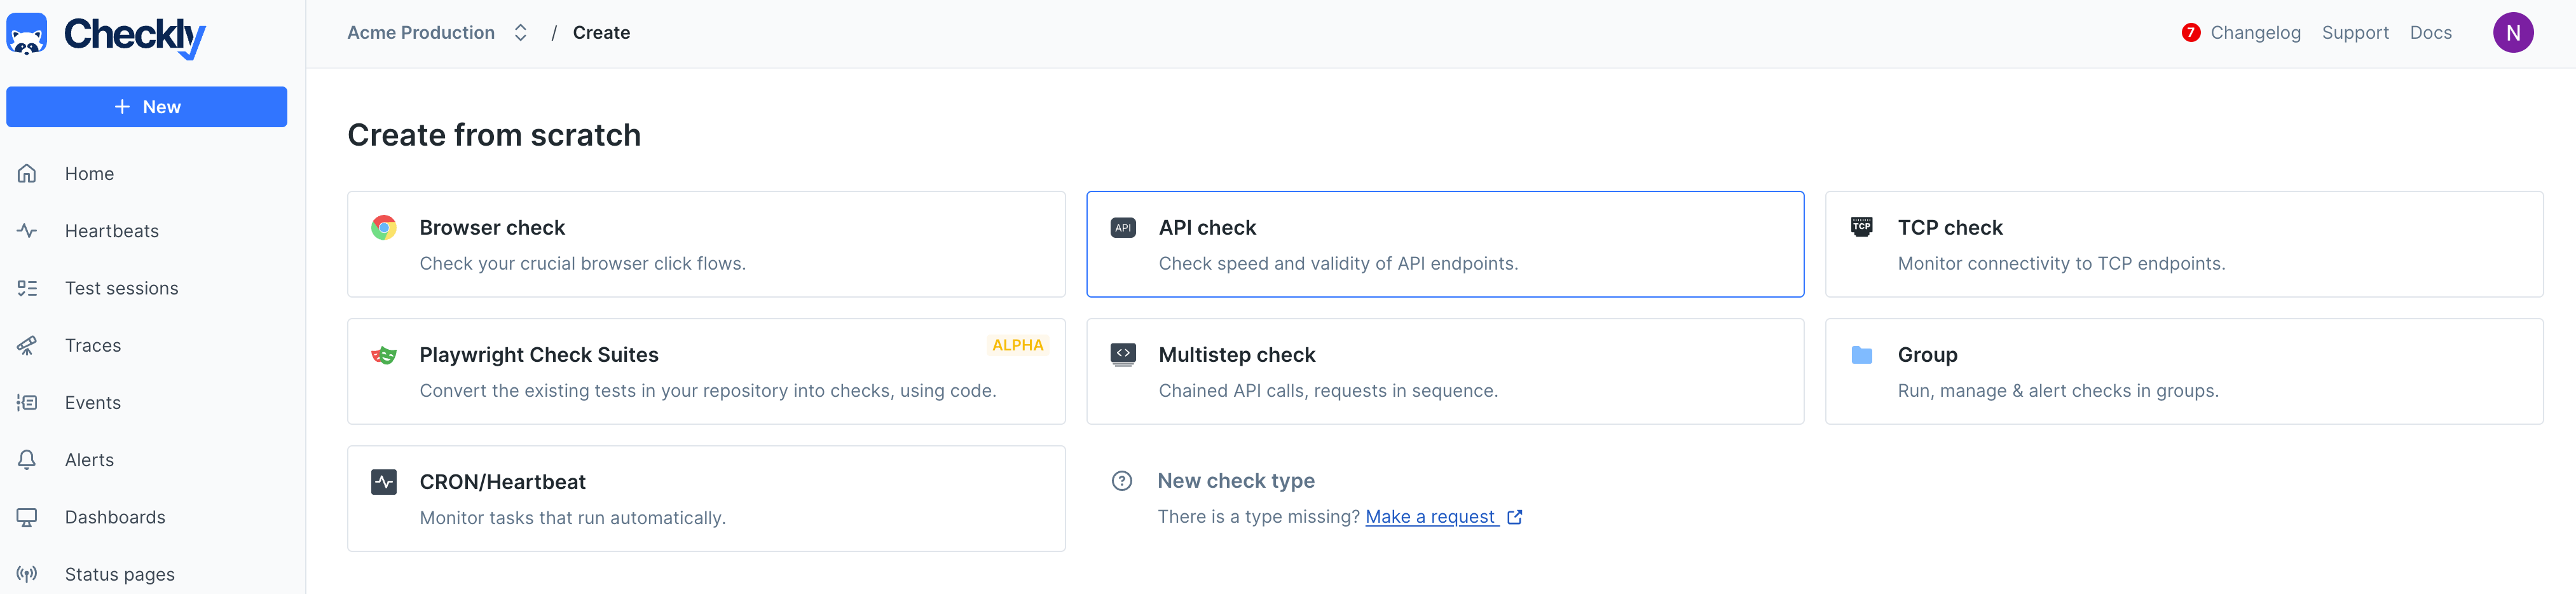Click the Status pages broadcast icon
The image size is (2576, 594).
(27, 574)
